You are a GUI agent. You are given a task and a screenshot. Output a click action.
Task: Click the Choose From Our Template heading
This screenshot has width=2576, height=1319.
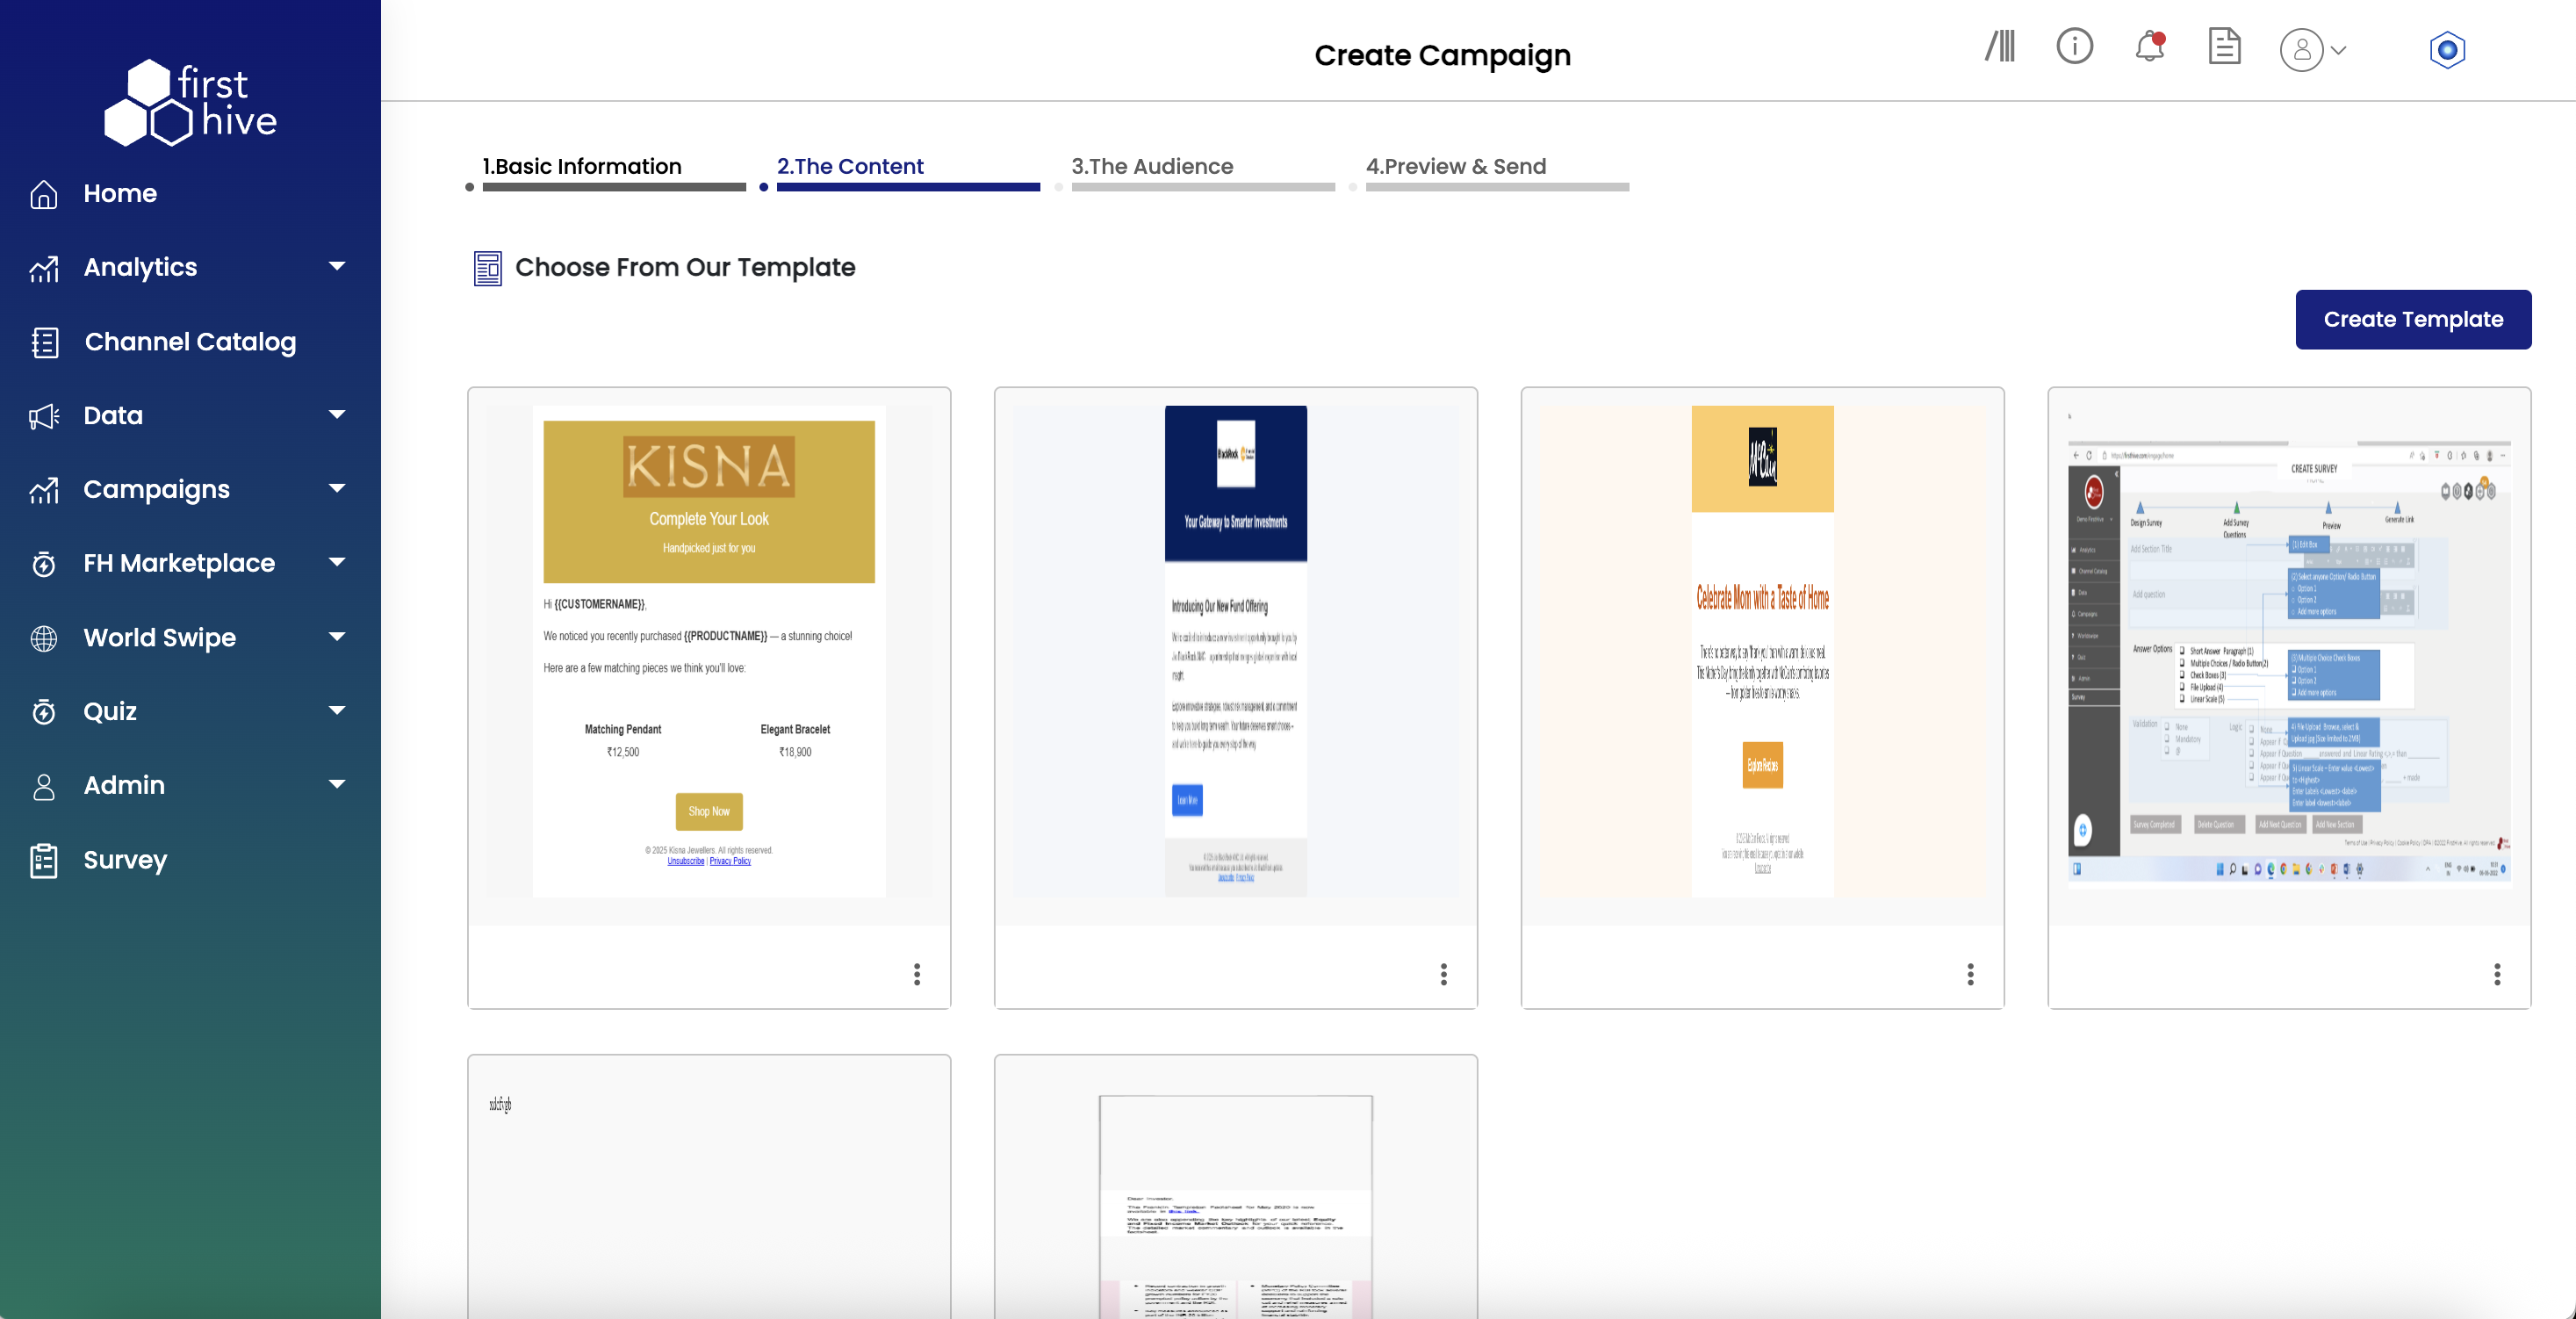685,268
